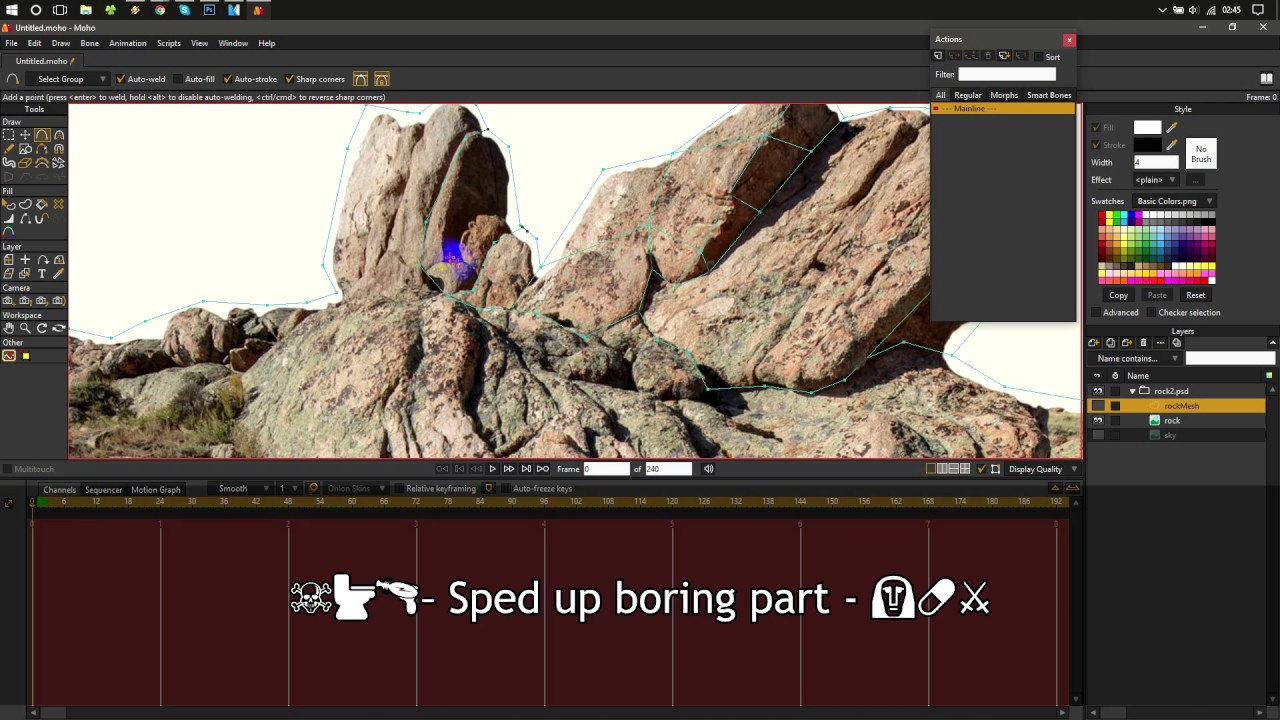Open the Onion Skins dropdown
This screenshot has height=720, width=1280.
pyautogui.click(x=356, y=488)
